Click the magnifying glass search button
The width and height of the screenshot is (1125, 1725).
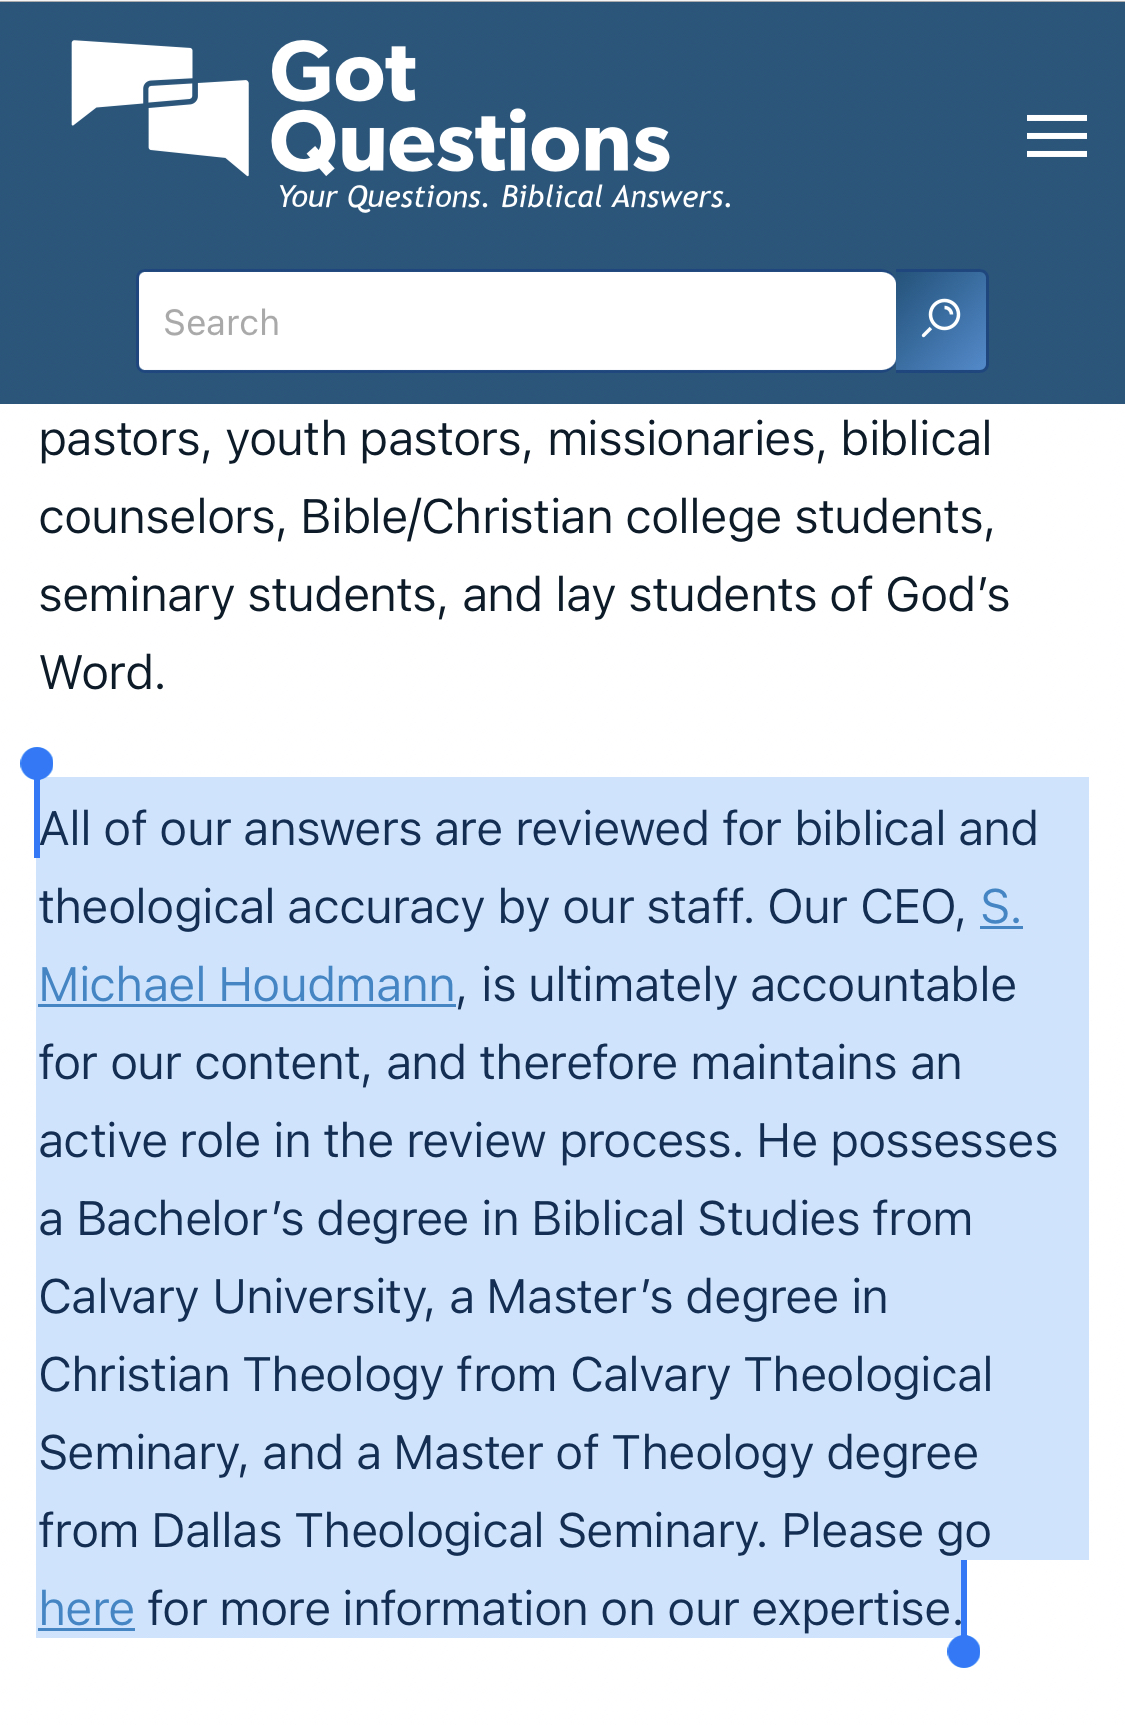point(941,321)
